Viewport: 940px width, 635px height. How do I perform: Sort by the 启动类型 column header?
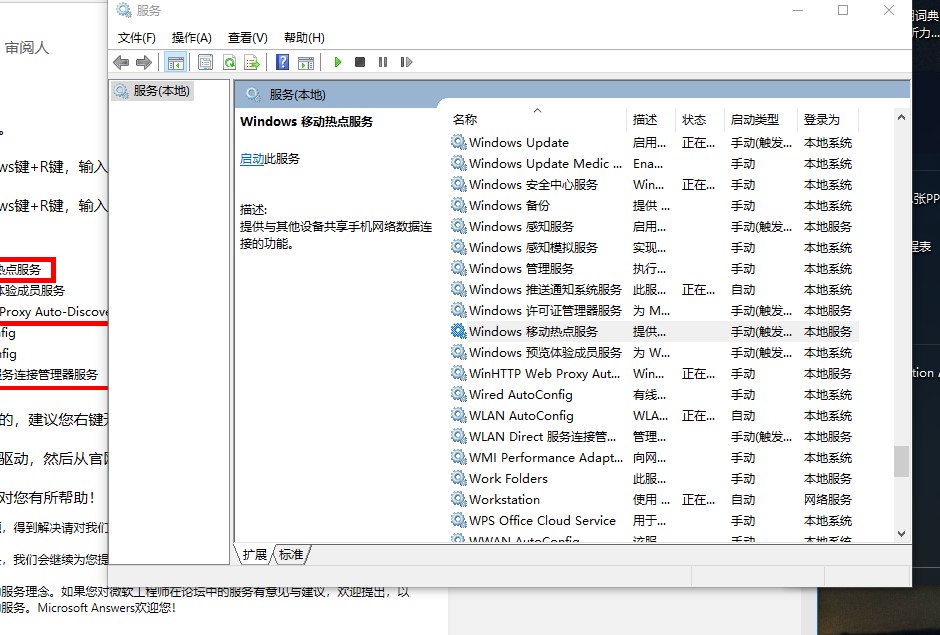[762, 119]
